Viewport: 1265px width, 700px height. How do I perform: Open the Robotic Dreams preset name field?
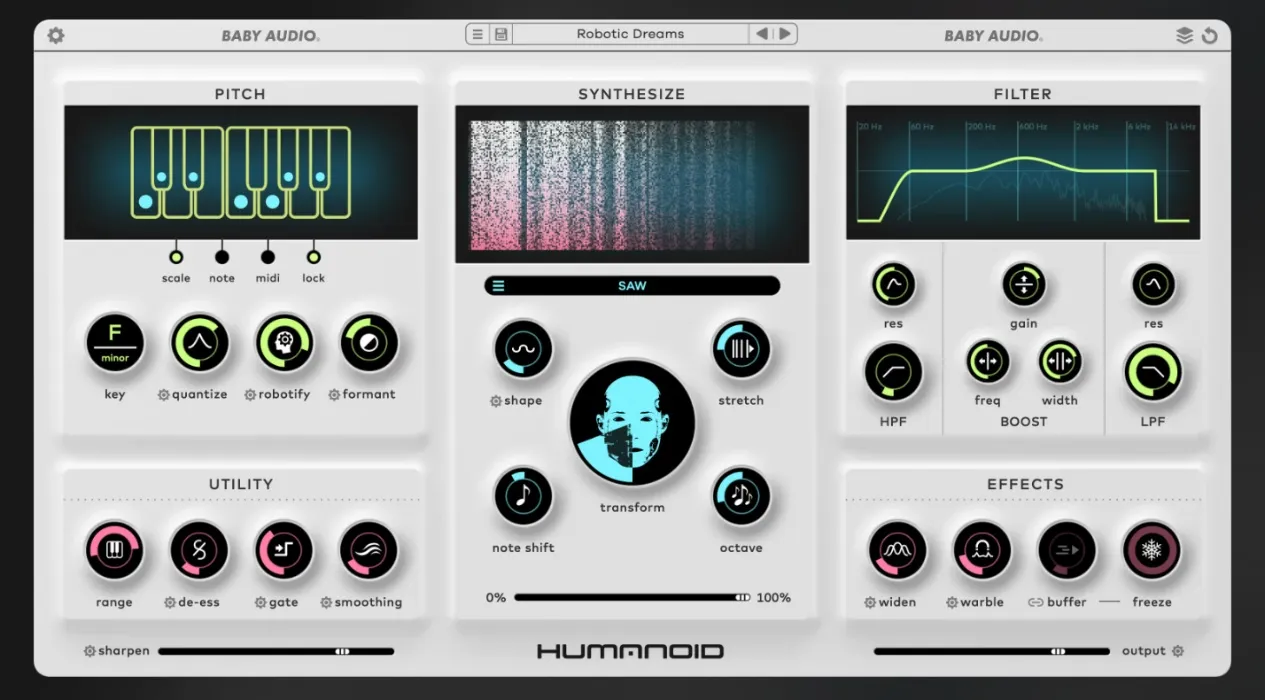click(x=630, y=34)
